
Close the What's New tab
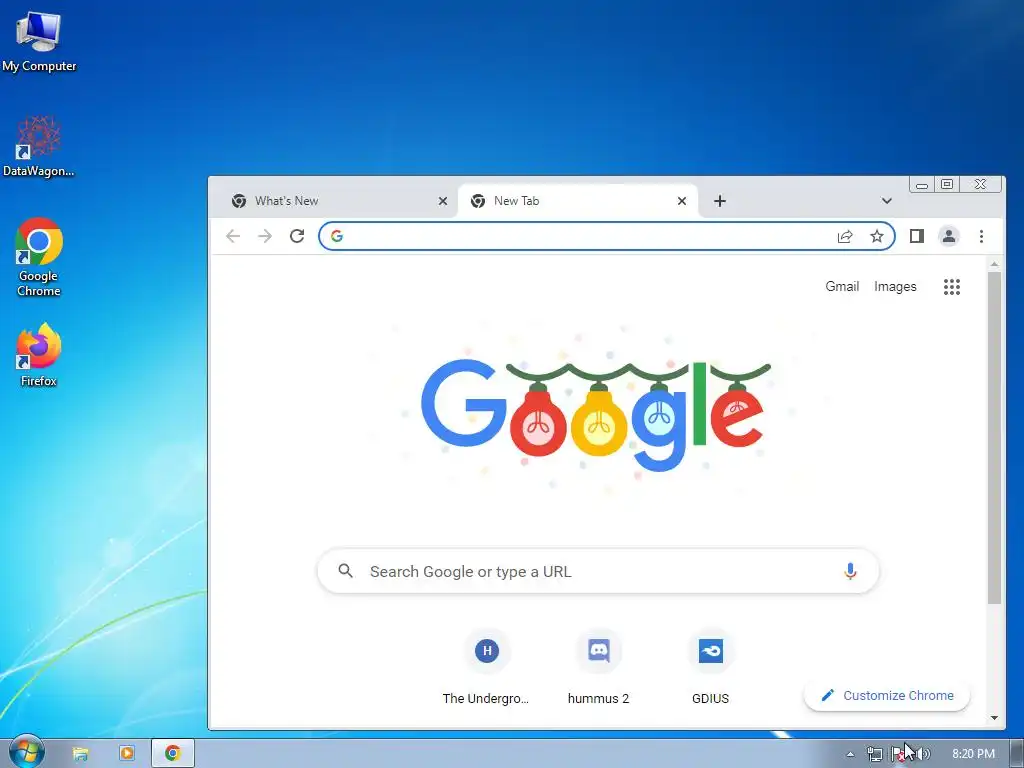click(443, 201)
